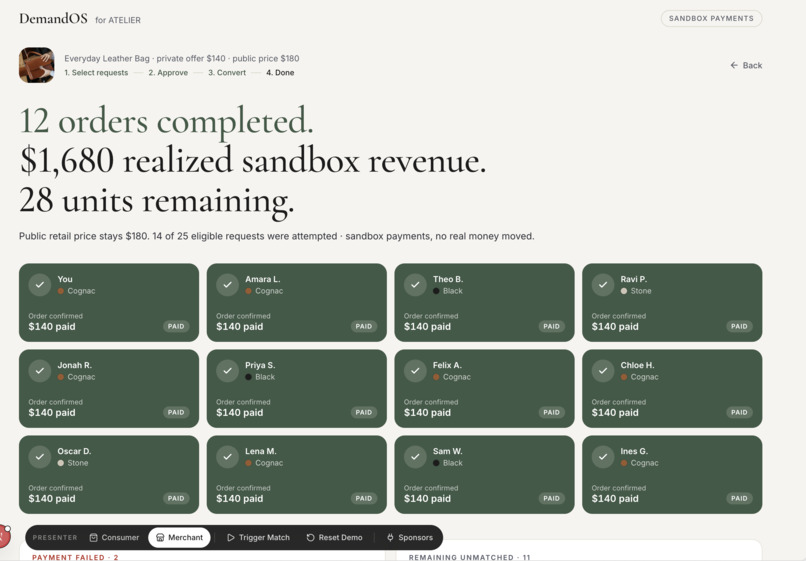
Task: Click the PAID badge on Oscar D. card
Action: (176, 498)
